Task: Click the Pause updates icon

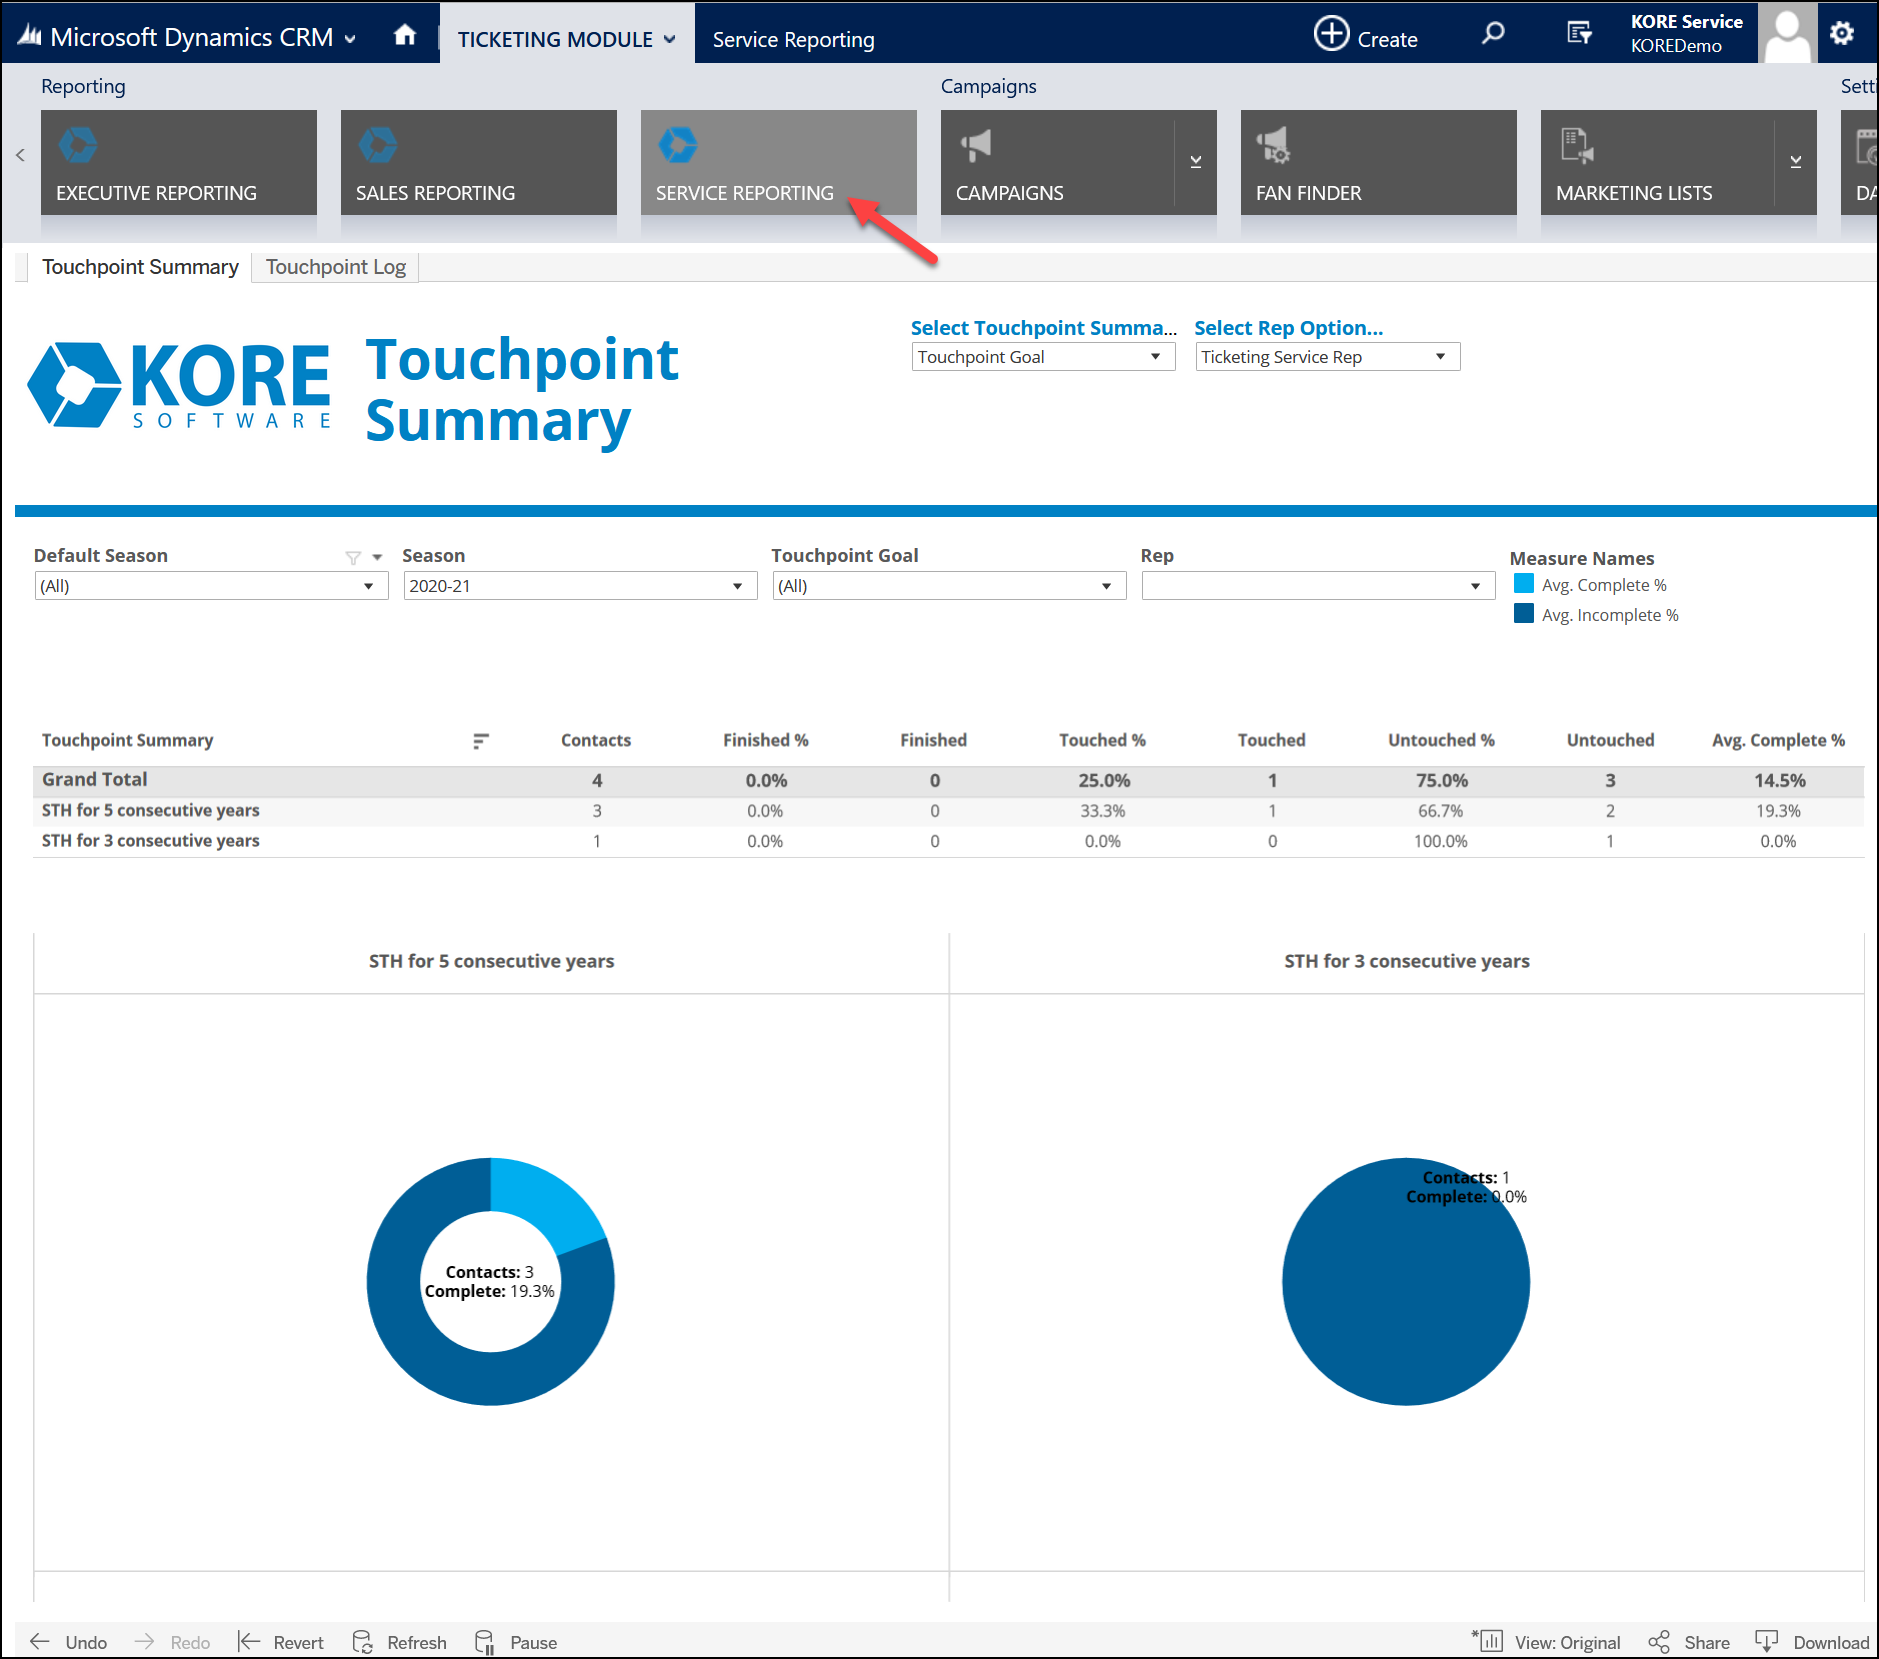Action: [x=485, y=1641]
